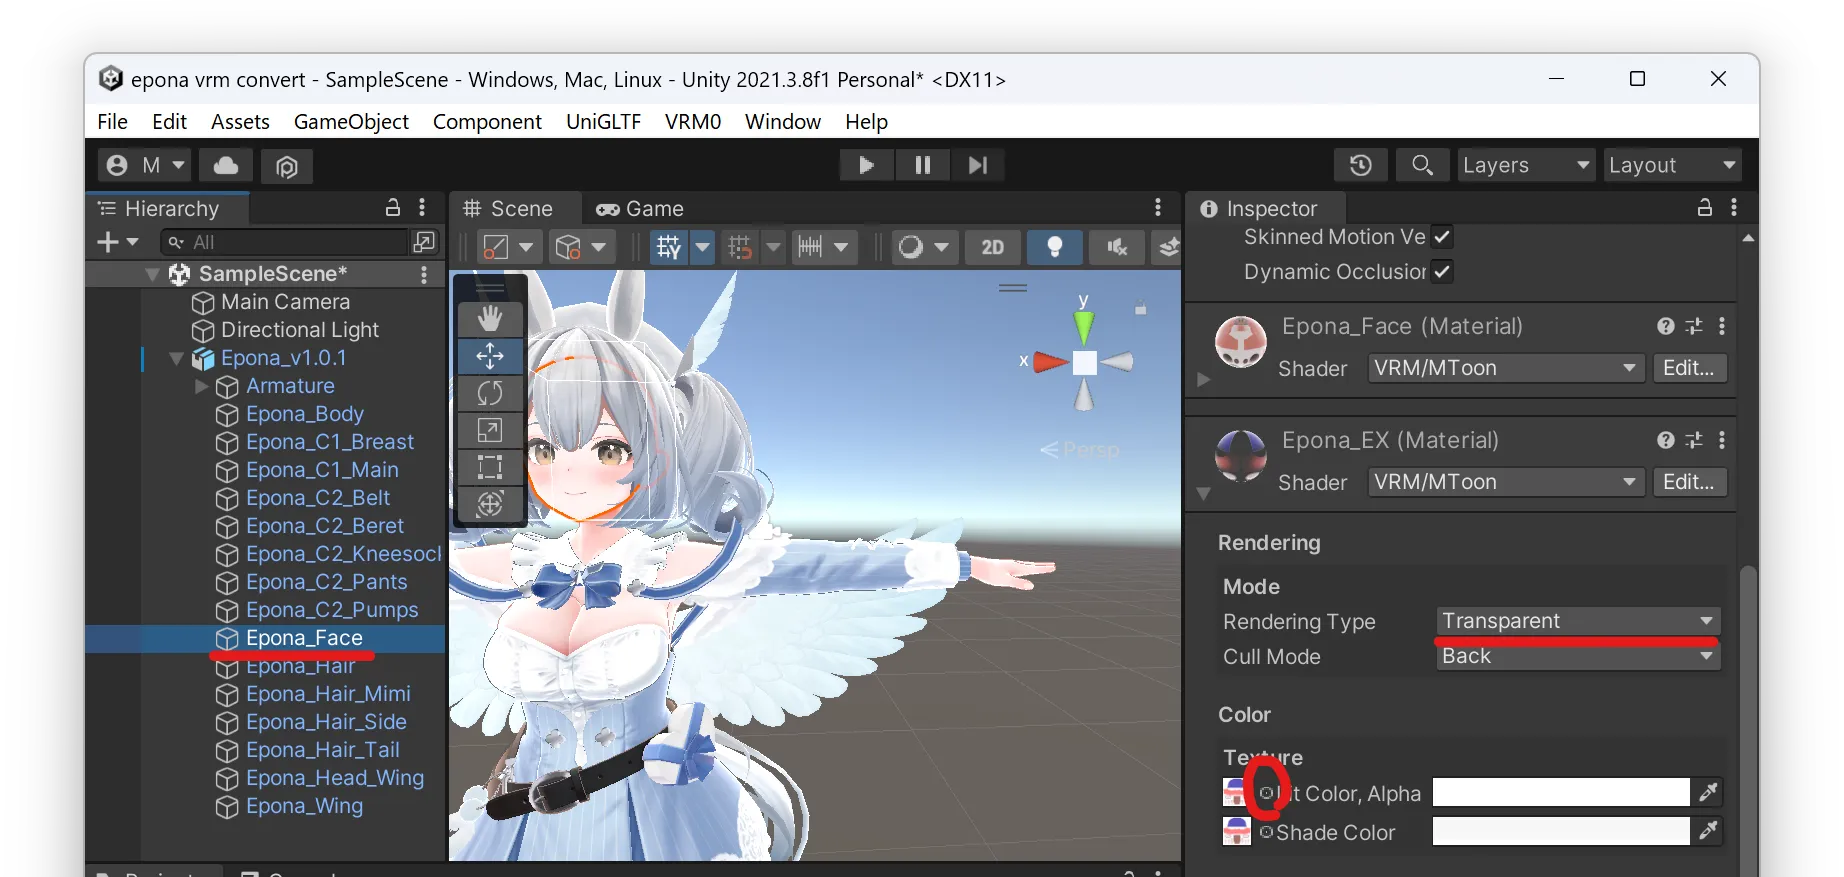1844x877 pixels.
Task: Toggle Skinned Motion Vectors checkbox
Action: (1441, 237)
